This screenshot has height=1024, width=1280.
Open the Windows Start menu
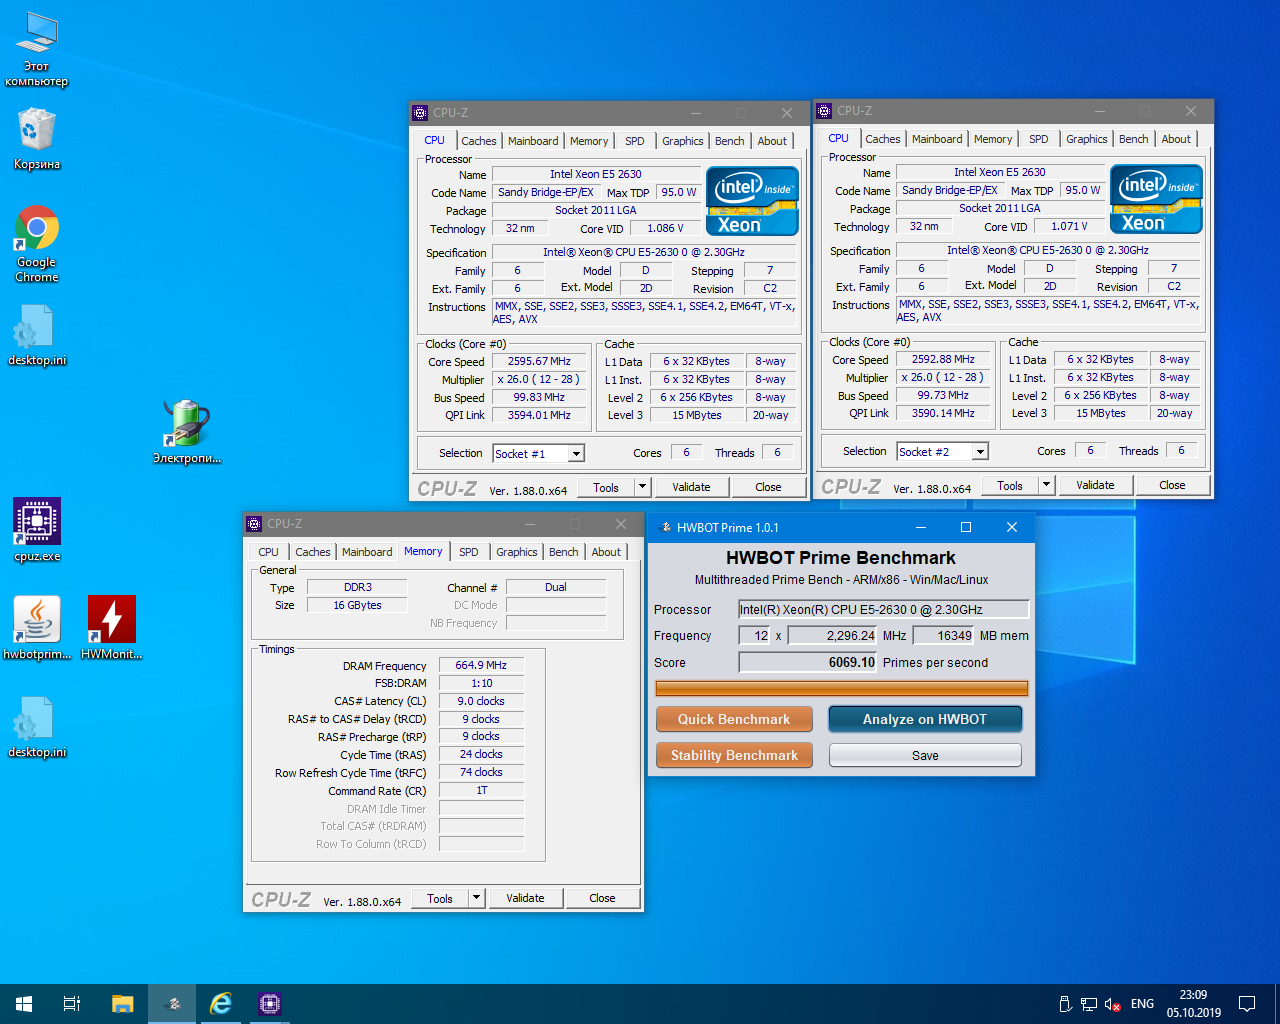(24, 1004)
